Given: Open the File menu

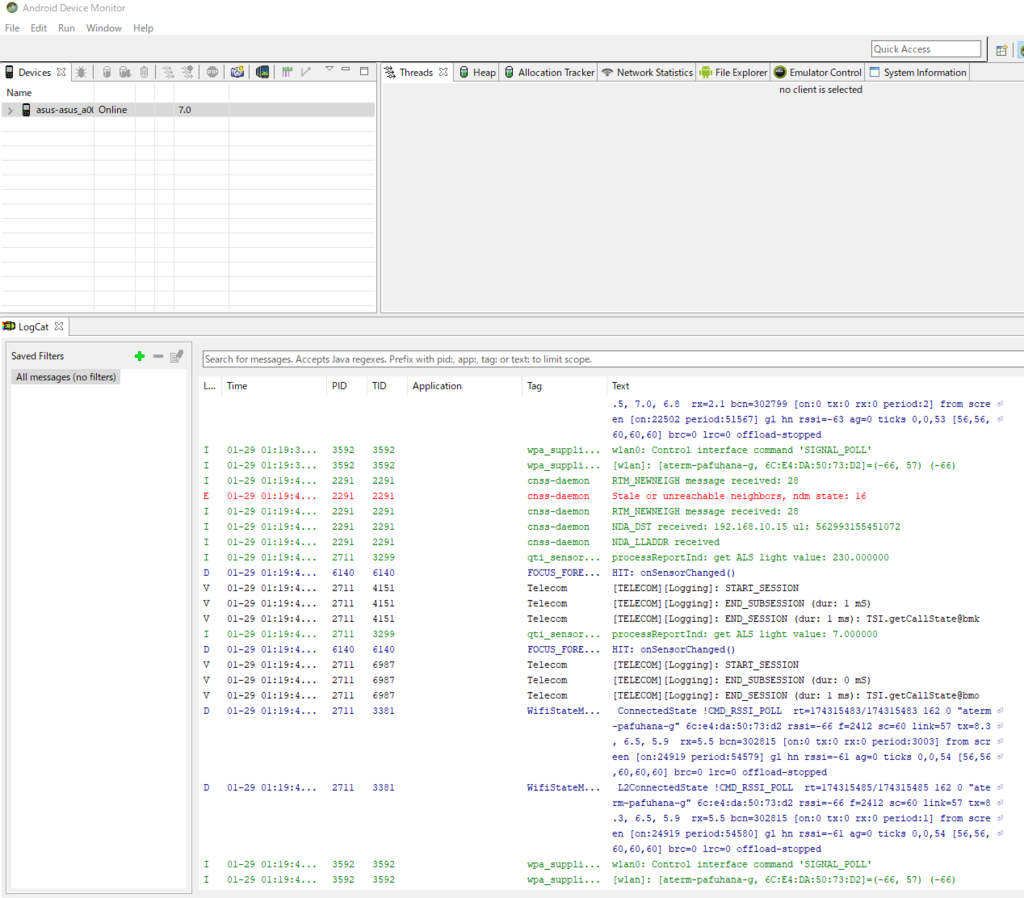Looking at the screenshot, I should 12,28.
